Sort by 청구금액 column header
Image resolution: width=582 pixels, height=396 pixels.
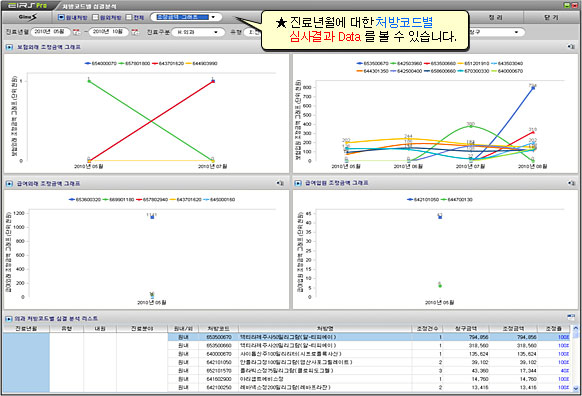[x=465, y=328]
